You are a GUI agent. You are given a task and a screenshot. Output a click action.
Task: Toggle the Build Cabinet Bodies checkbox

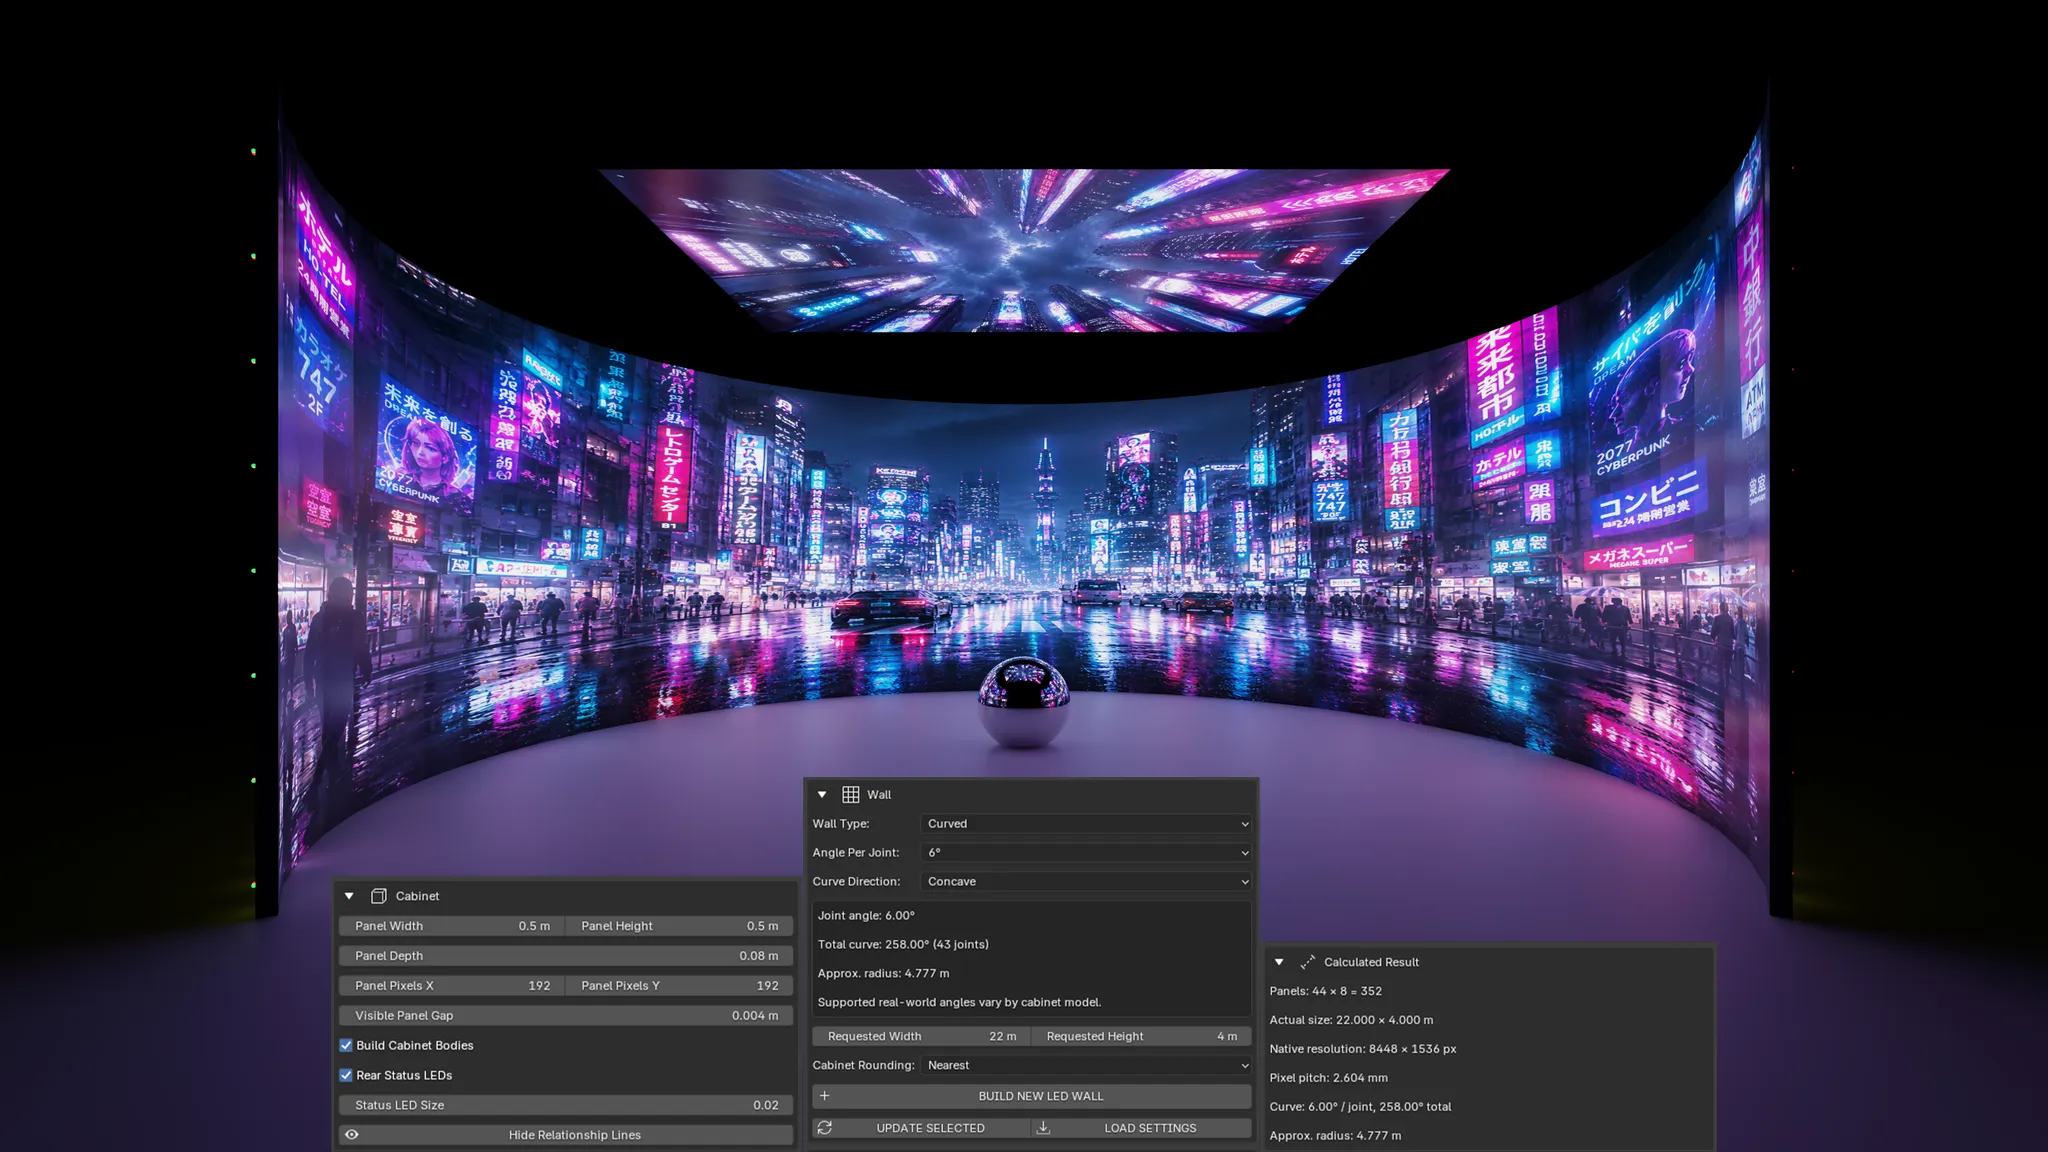(346, 1046)
